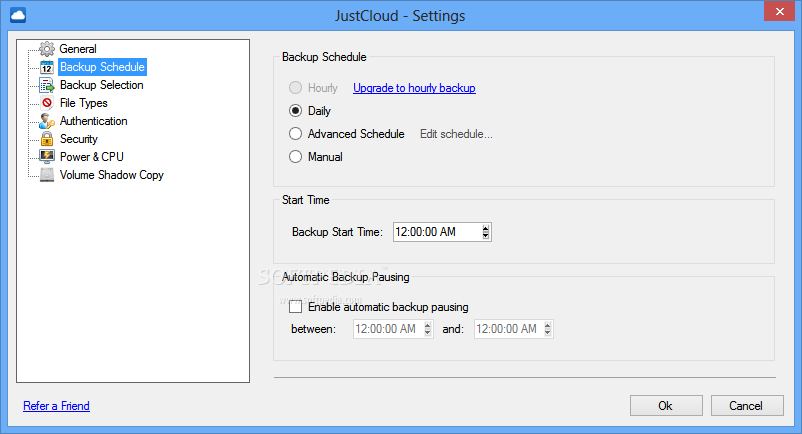Select the Daily backup option
This screenshot has height=434, width=802.
295,111
